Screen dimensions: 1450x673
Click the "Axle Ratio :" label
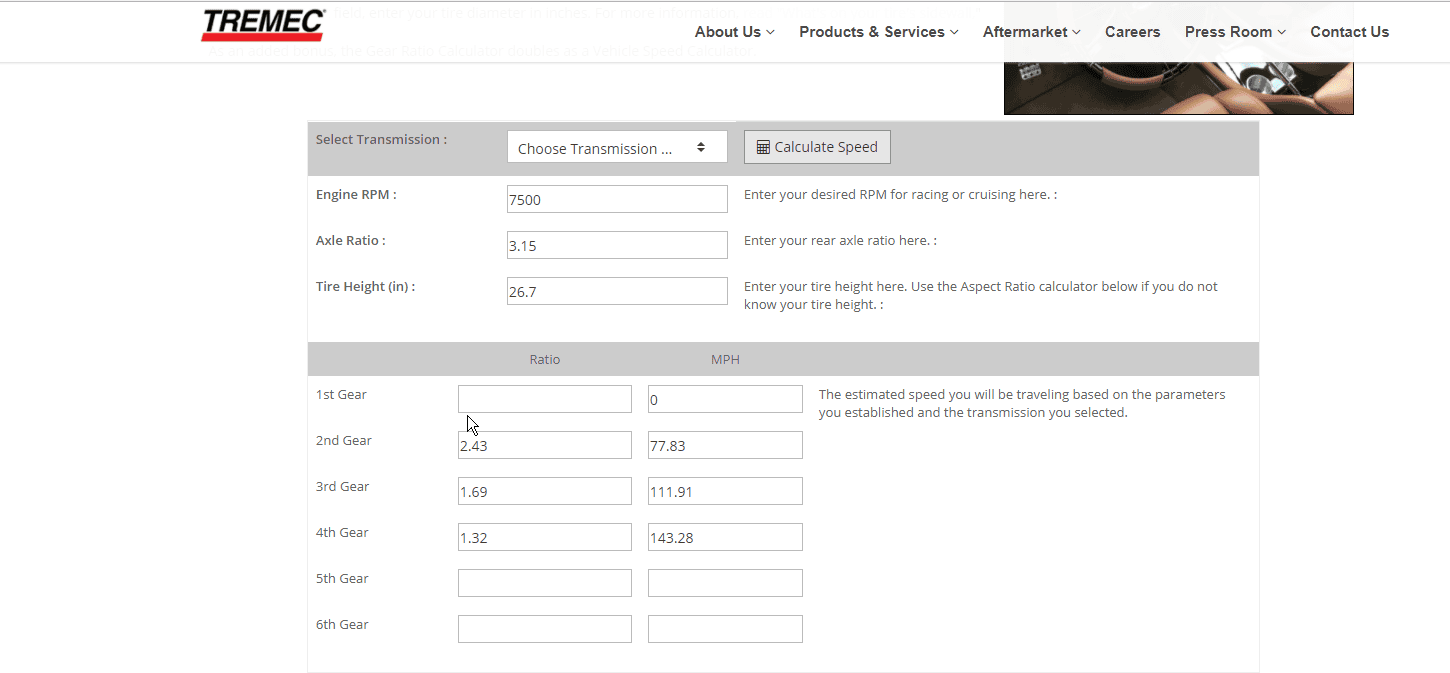click(x=350, y=241)
